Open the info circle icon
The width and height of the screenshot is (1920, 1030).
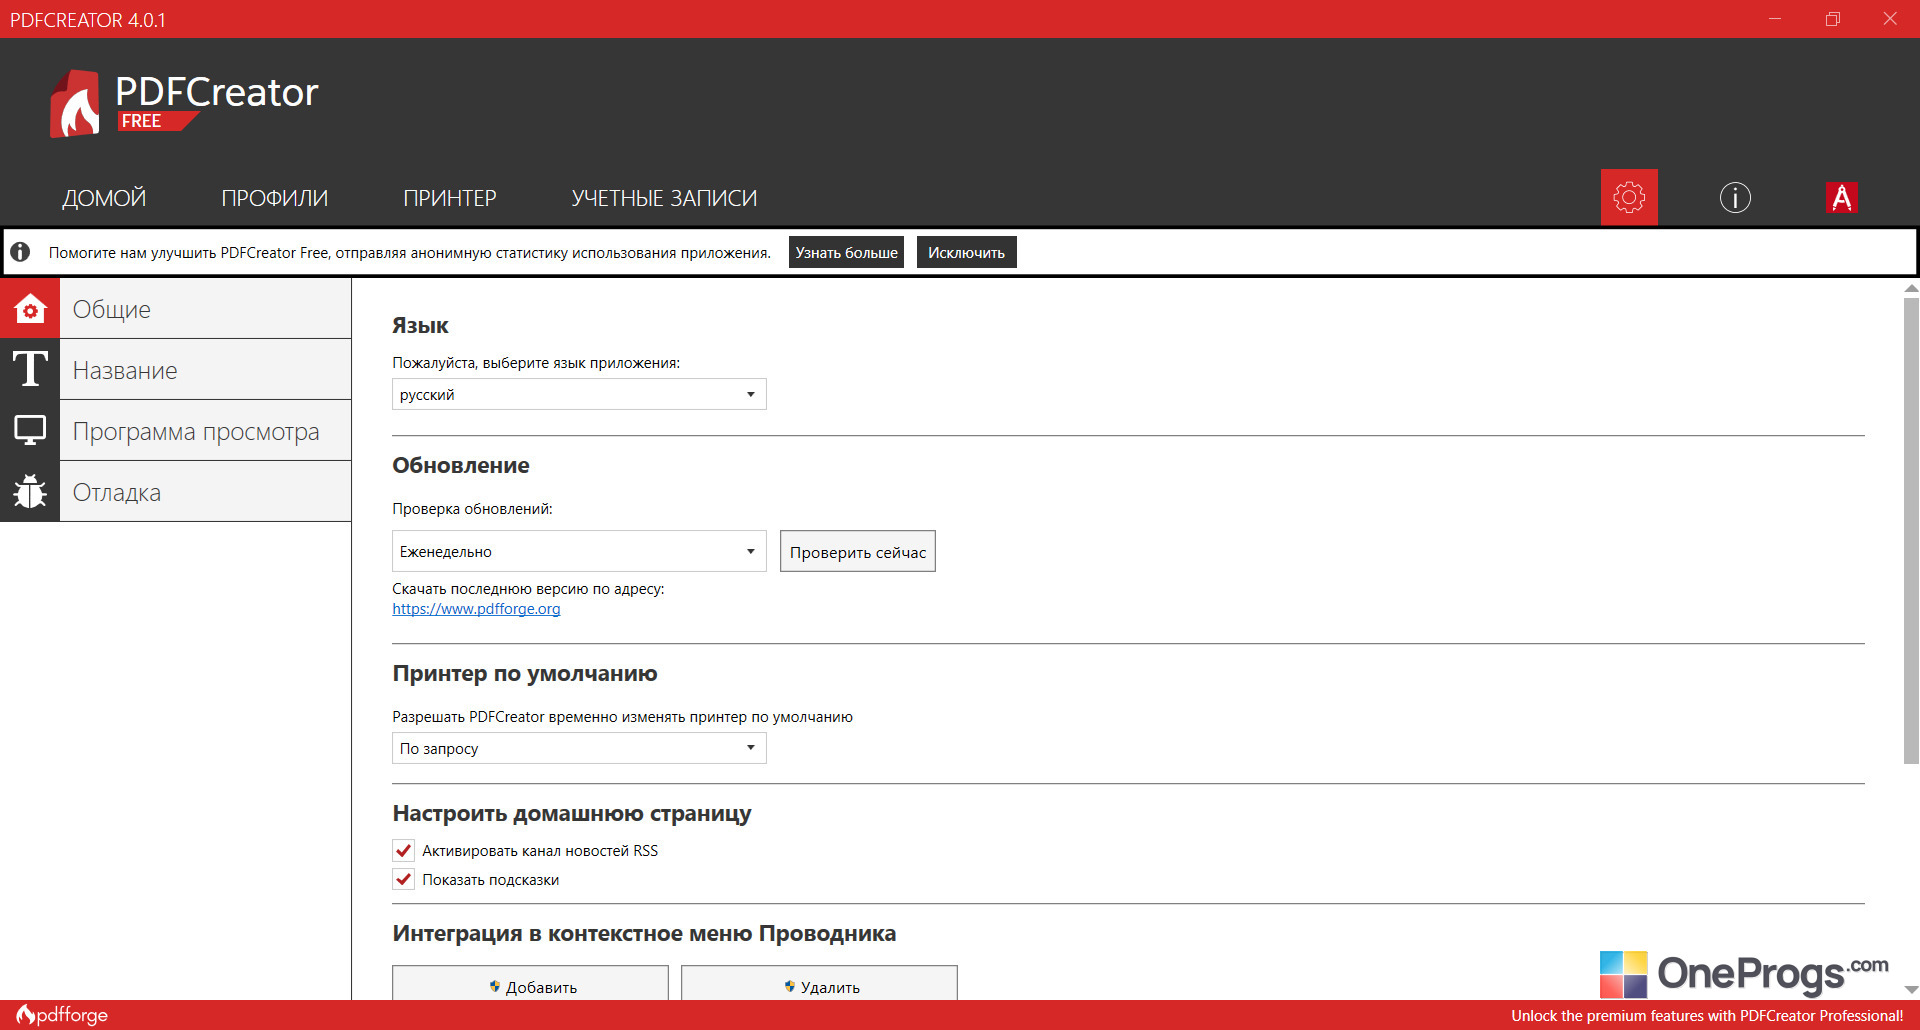point(1735,197)
